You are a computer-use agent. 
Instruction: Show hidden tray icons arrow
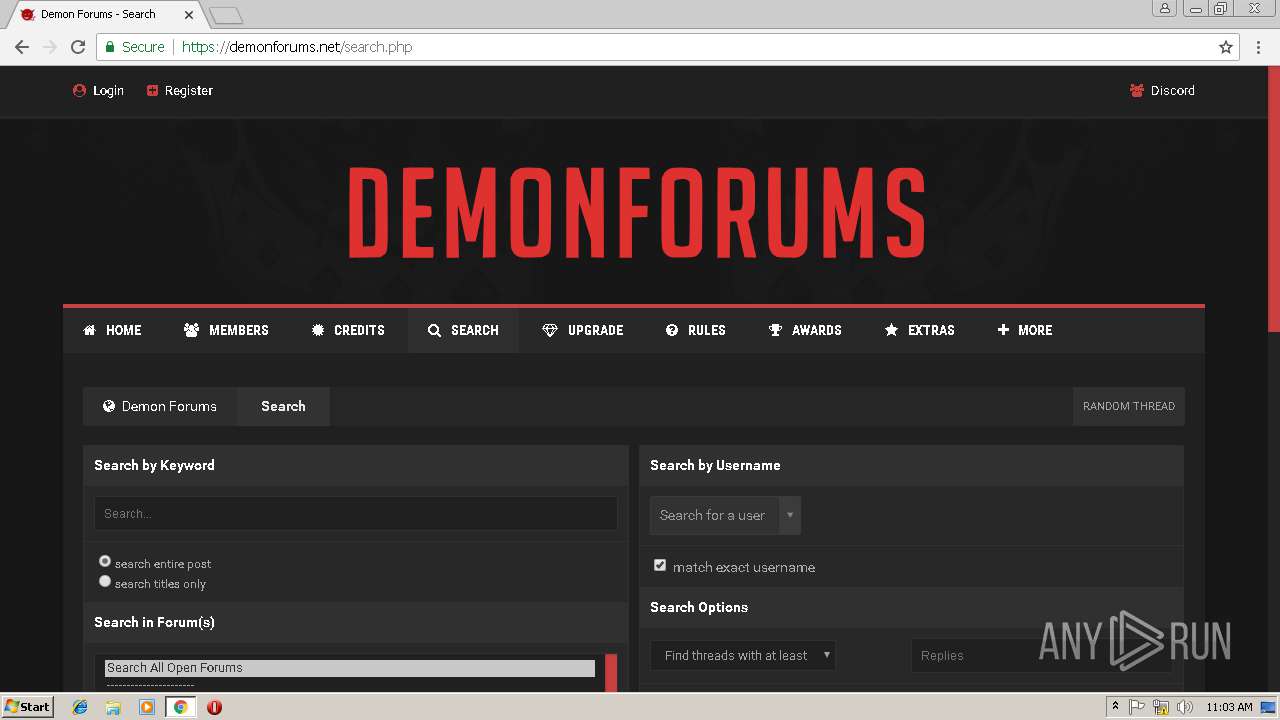[x=1115, y=707]
